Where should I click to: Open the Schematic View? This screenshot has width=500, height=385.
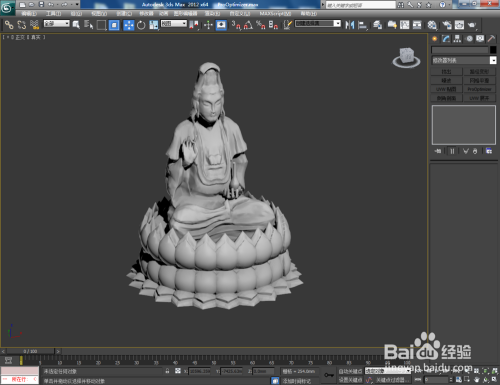pos(417,25)
